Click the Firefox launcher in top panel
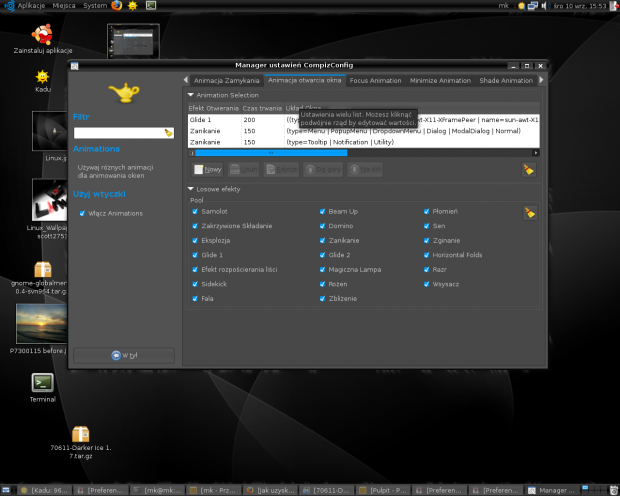Image resolution: width=620 pixels, height=496 pixels. point(117,6)
